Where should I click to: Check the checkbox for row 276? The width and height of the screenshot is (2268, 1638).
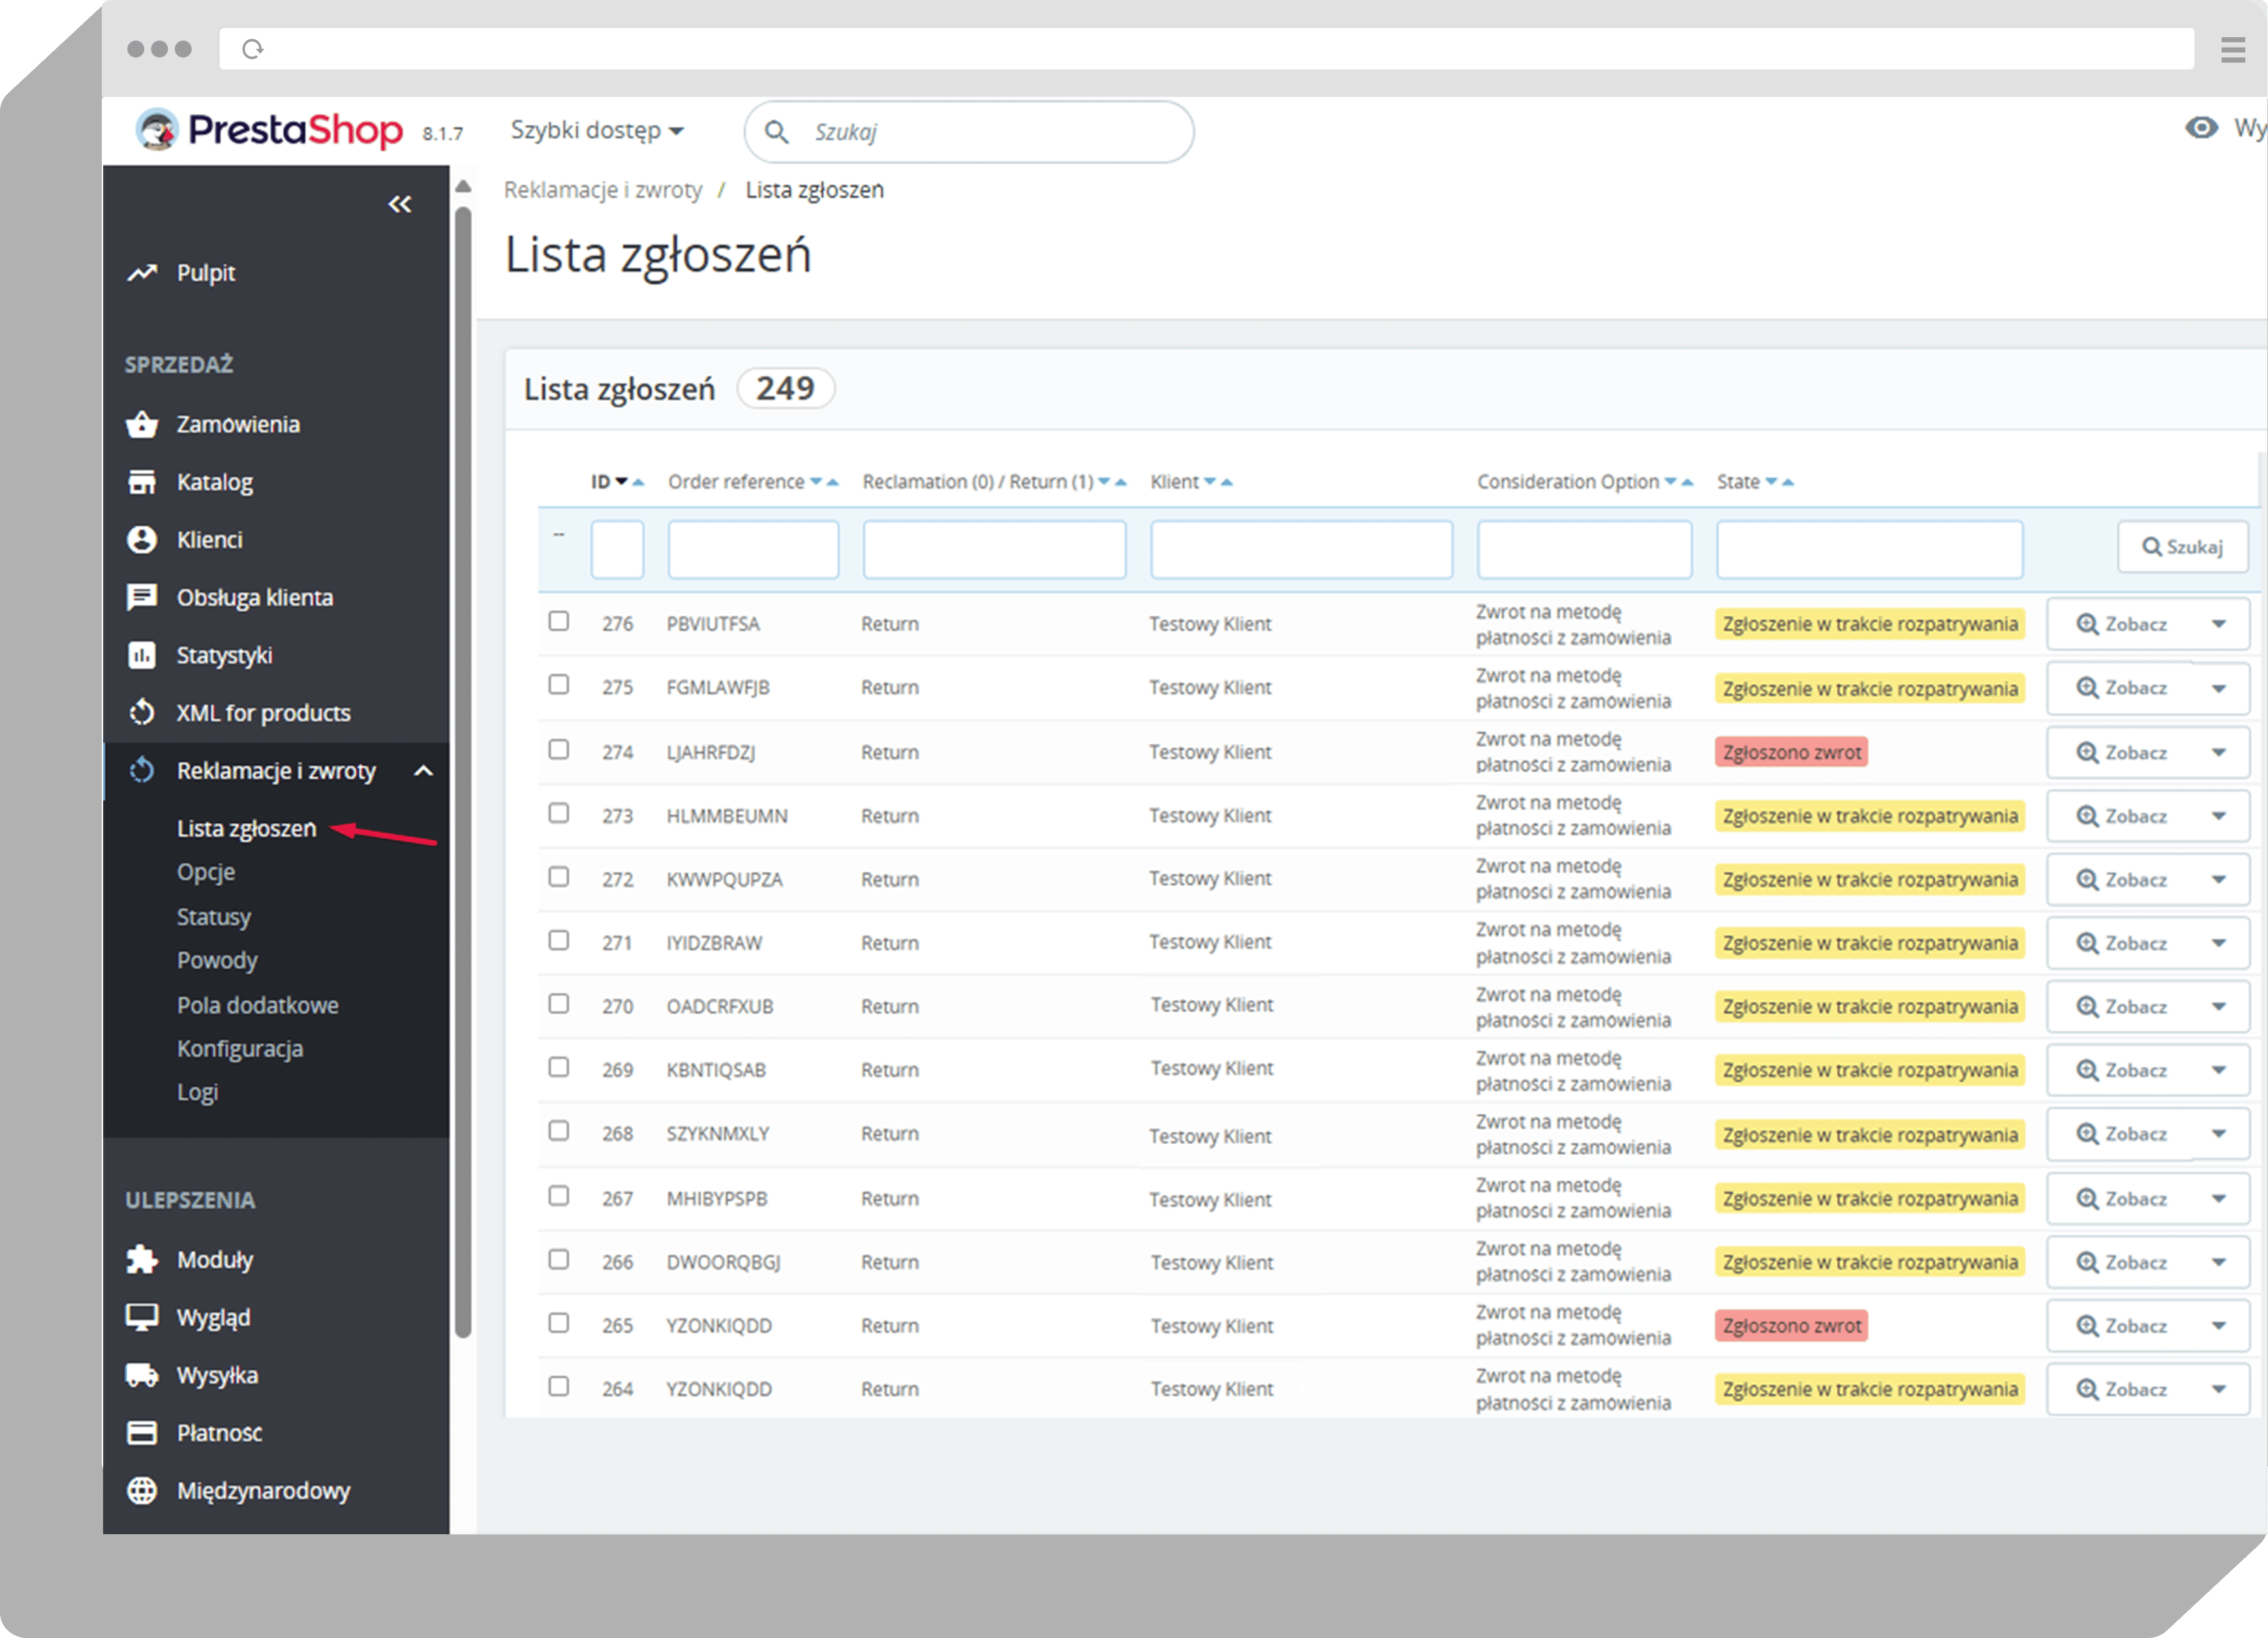(x=559, y=622)
